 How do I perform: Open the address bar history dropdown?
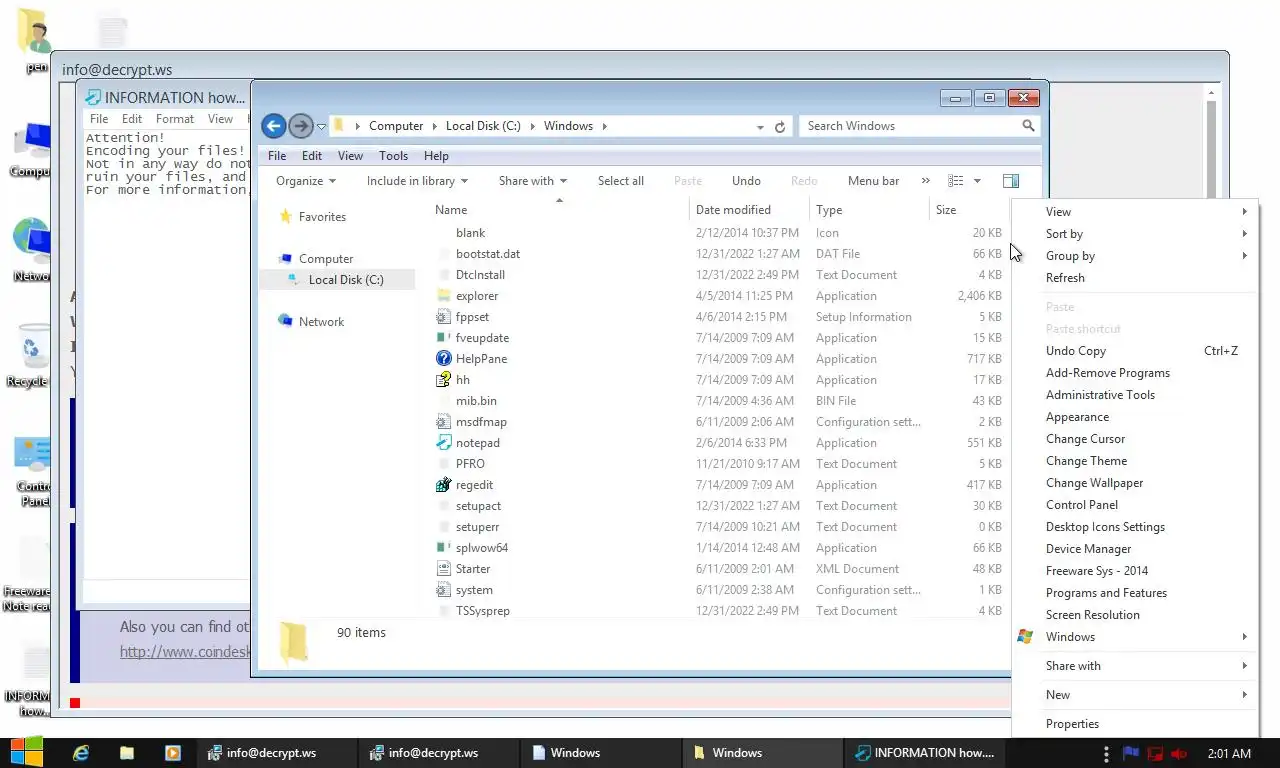click(760, 127)
